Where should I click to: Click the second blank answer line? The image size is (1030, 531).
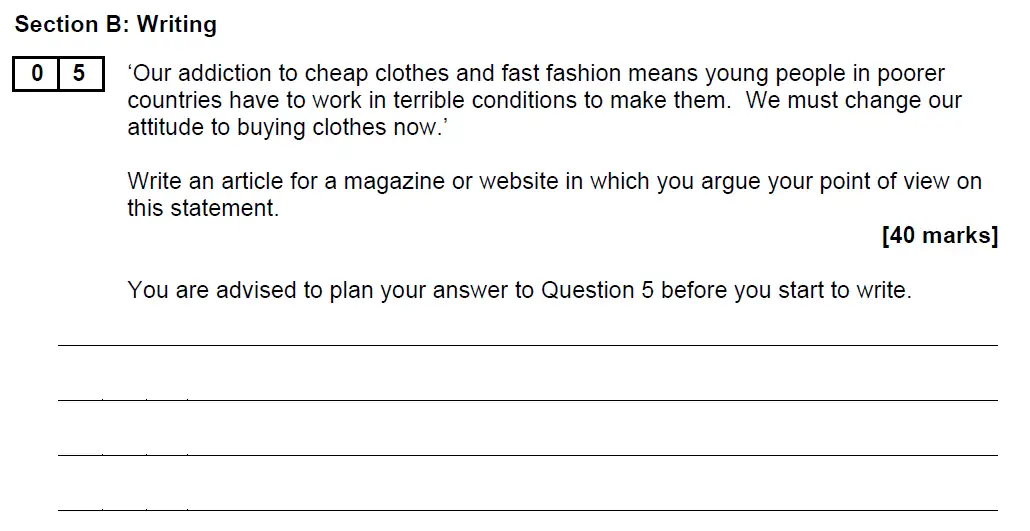point(528,400)
